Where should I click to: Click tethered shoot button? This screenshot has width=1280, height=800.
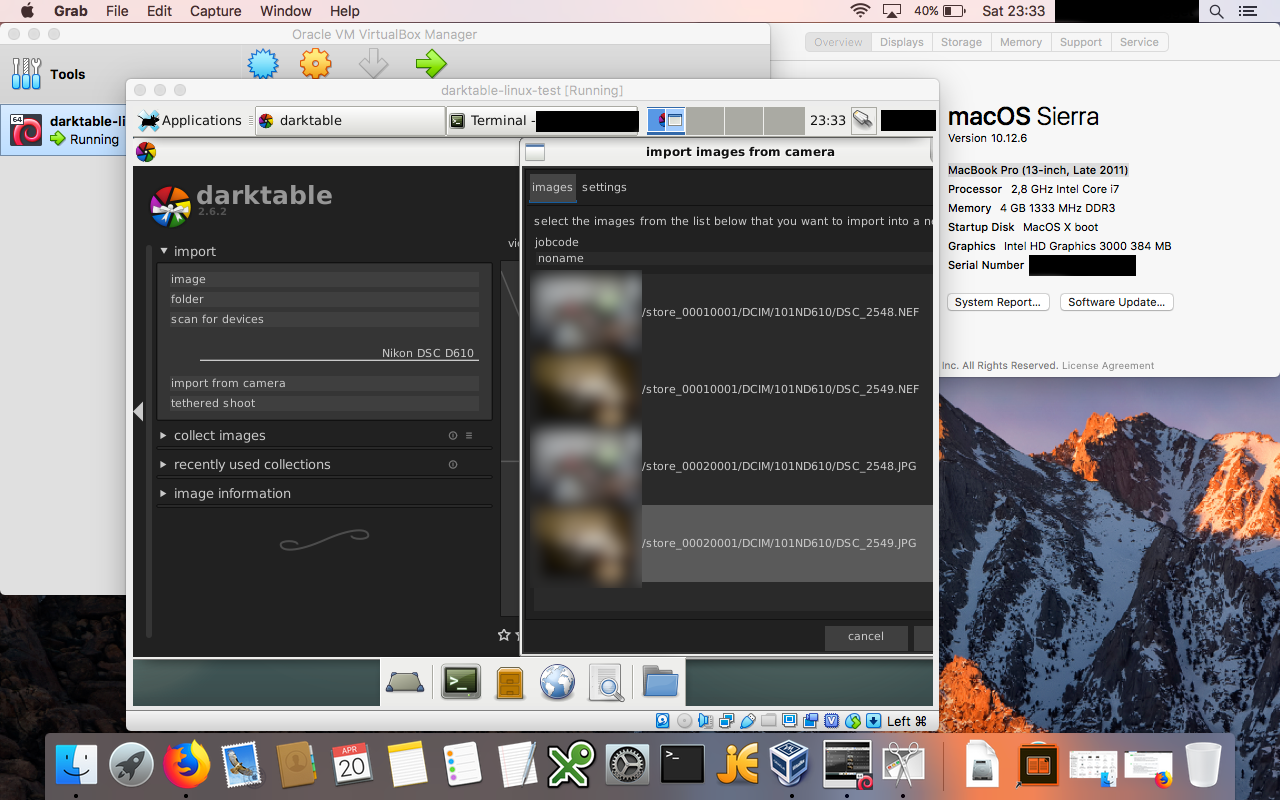click(324, 403)
